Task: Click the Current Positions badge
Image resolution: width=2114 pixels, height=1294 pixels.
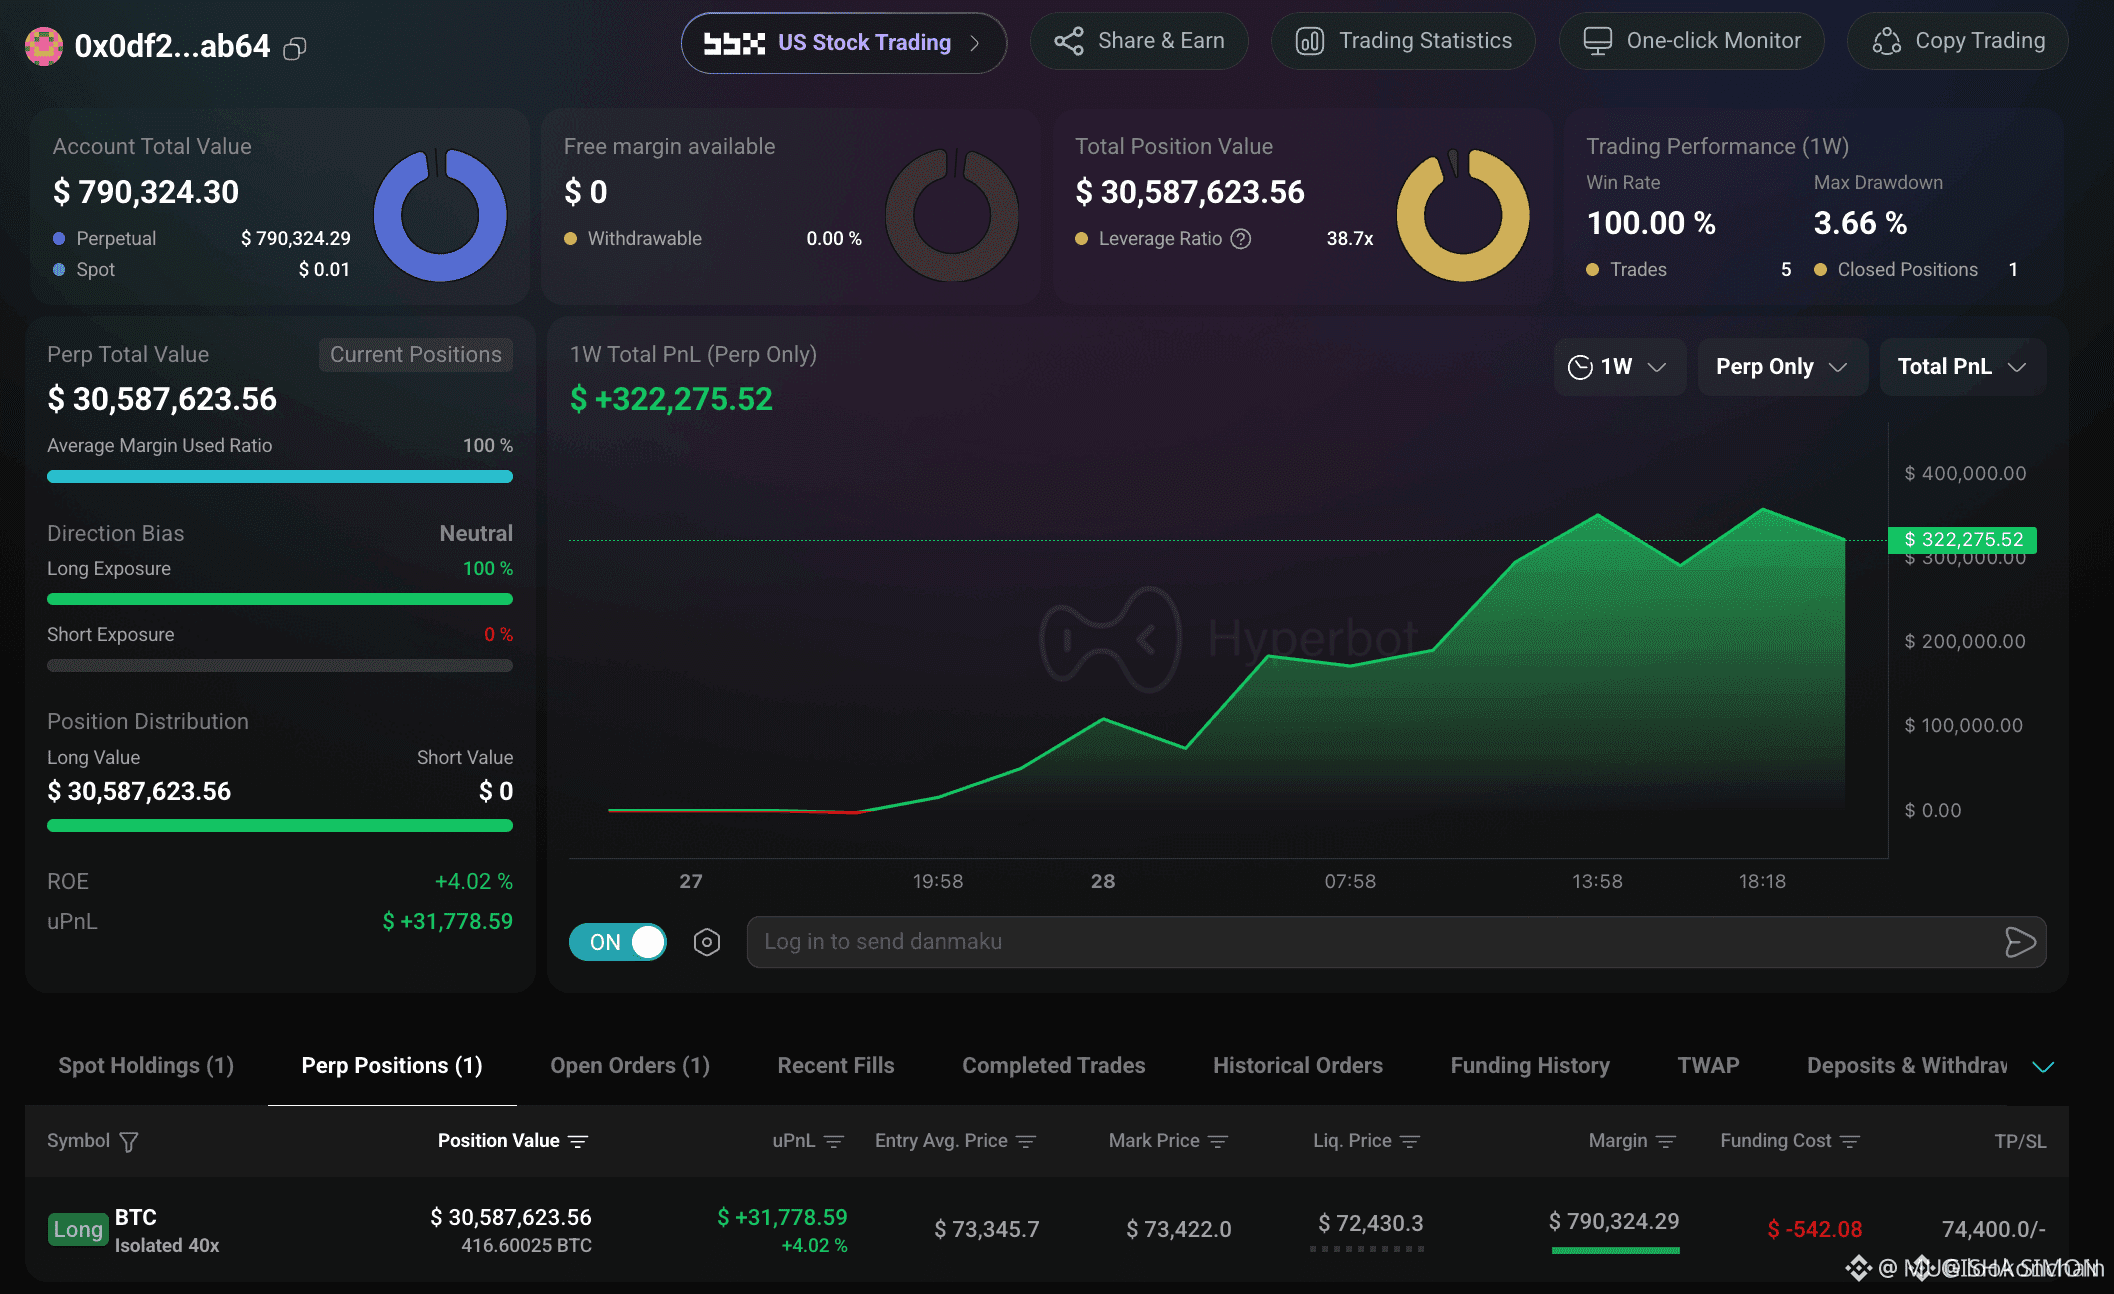Action: (x=416, y=355)
